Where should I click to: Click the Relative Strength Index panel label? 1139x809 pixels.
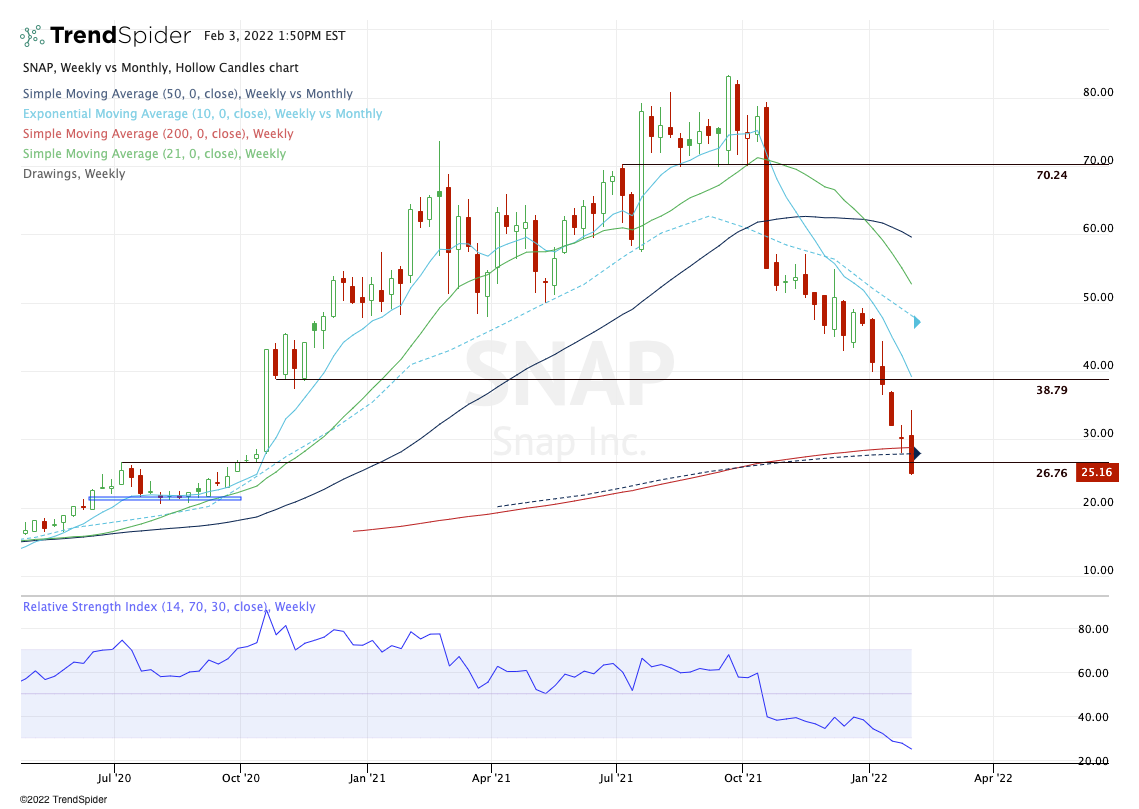point(169,606)
